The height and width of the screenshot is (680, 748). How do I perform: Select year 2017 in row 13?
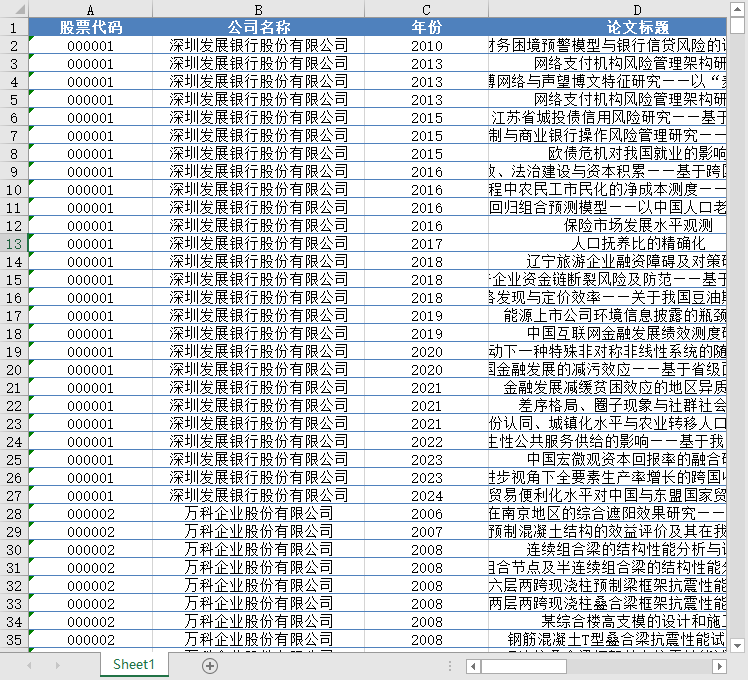point(426,244)
